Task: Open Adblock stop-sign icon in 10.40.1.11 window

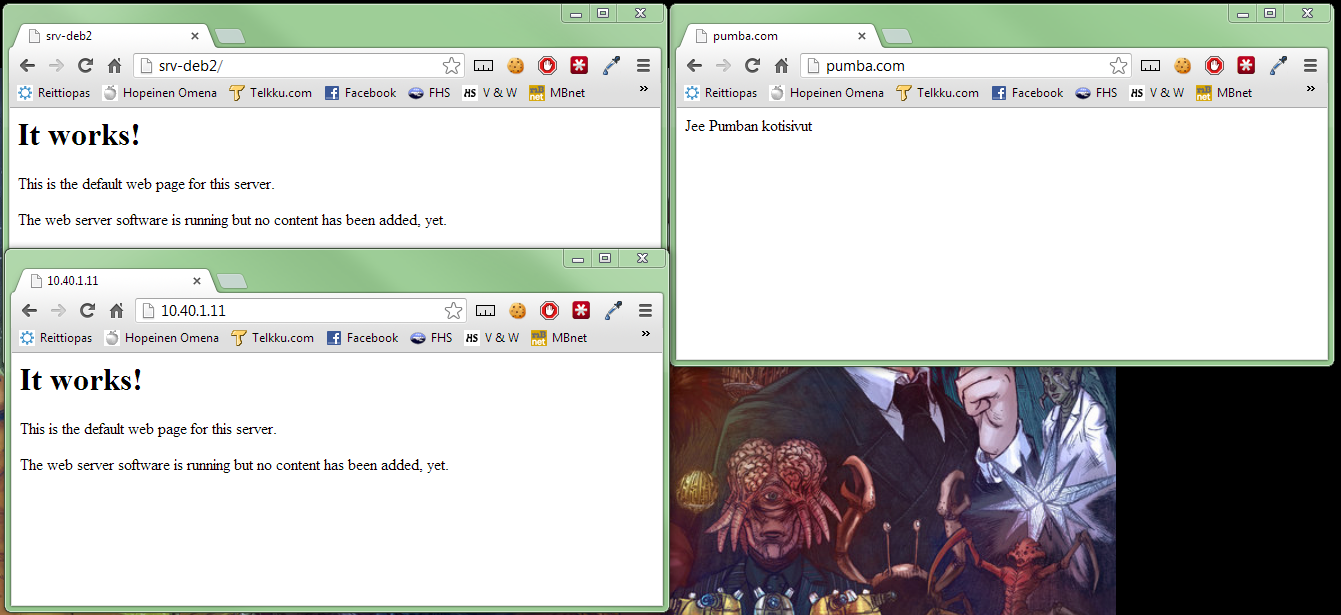Action: (549, 311)
